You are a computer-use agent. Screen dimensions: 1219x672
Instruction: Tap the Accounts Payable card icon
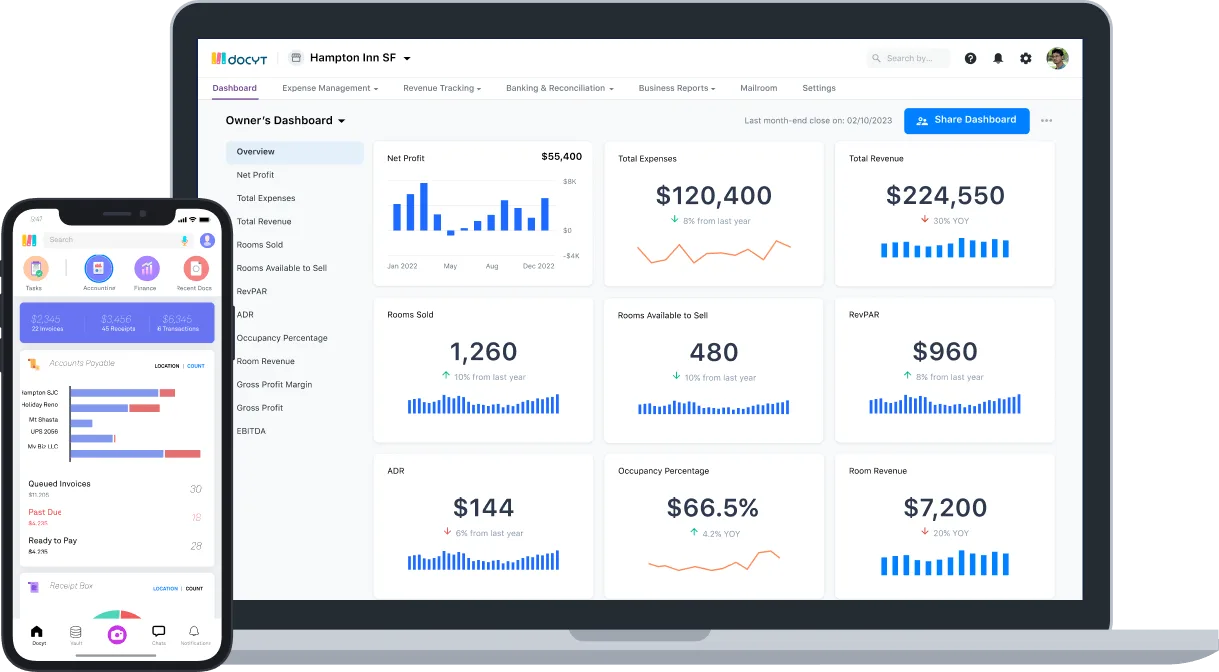tap(34, 364)
